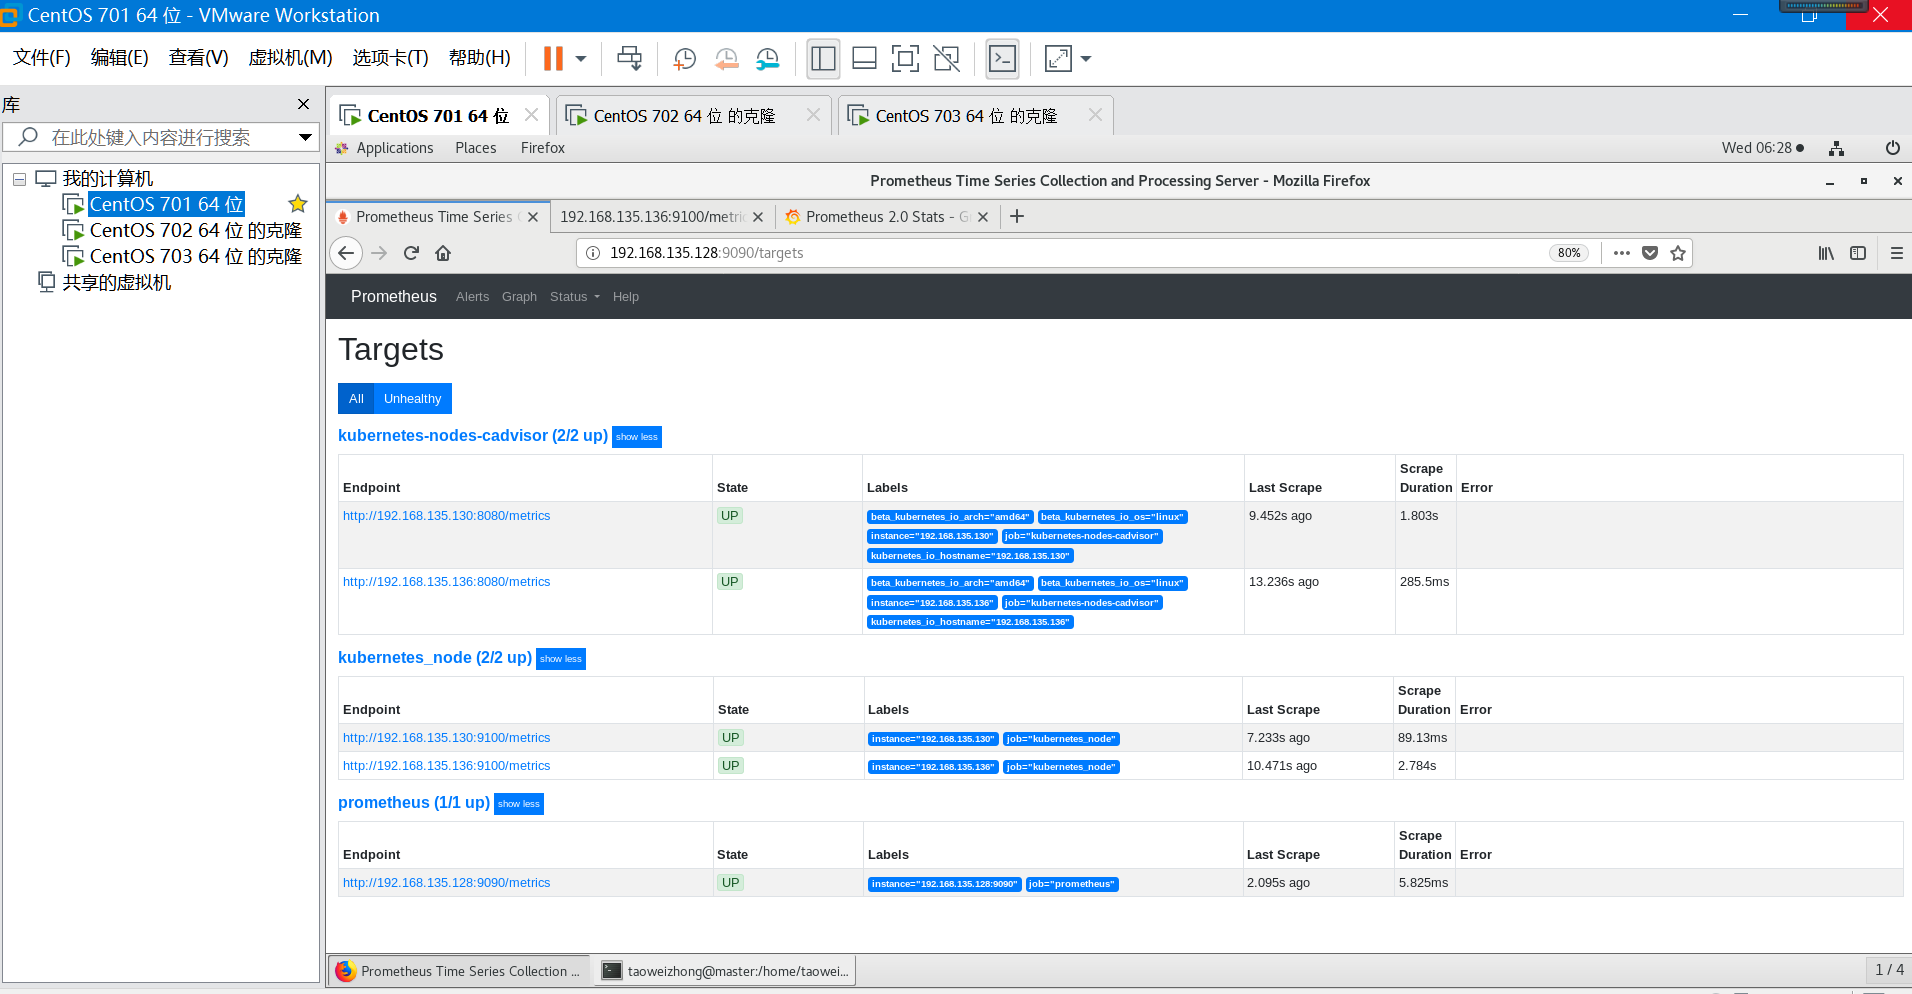Go to the Firefox home page

443,253
